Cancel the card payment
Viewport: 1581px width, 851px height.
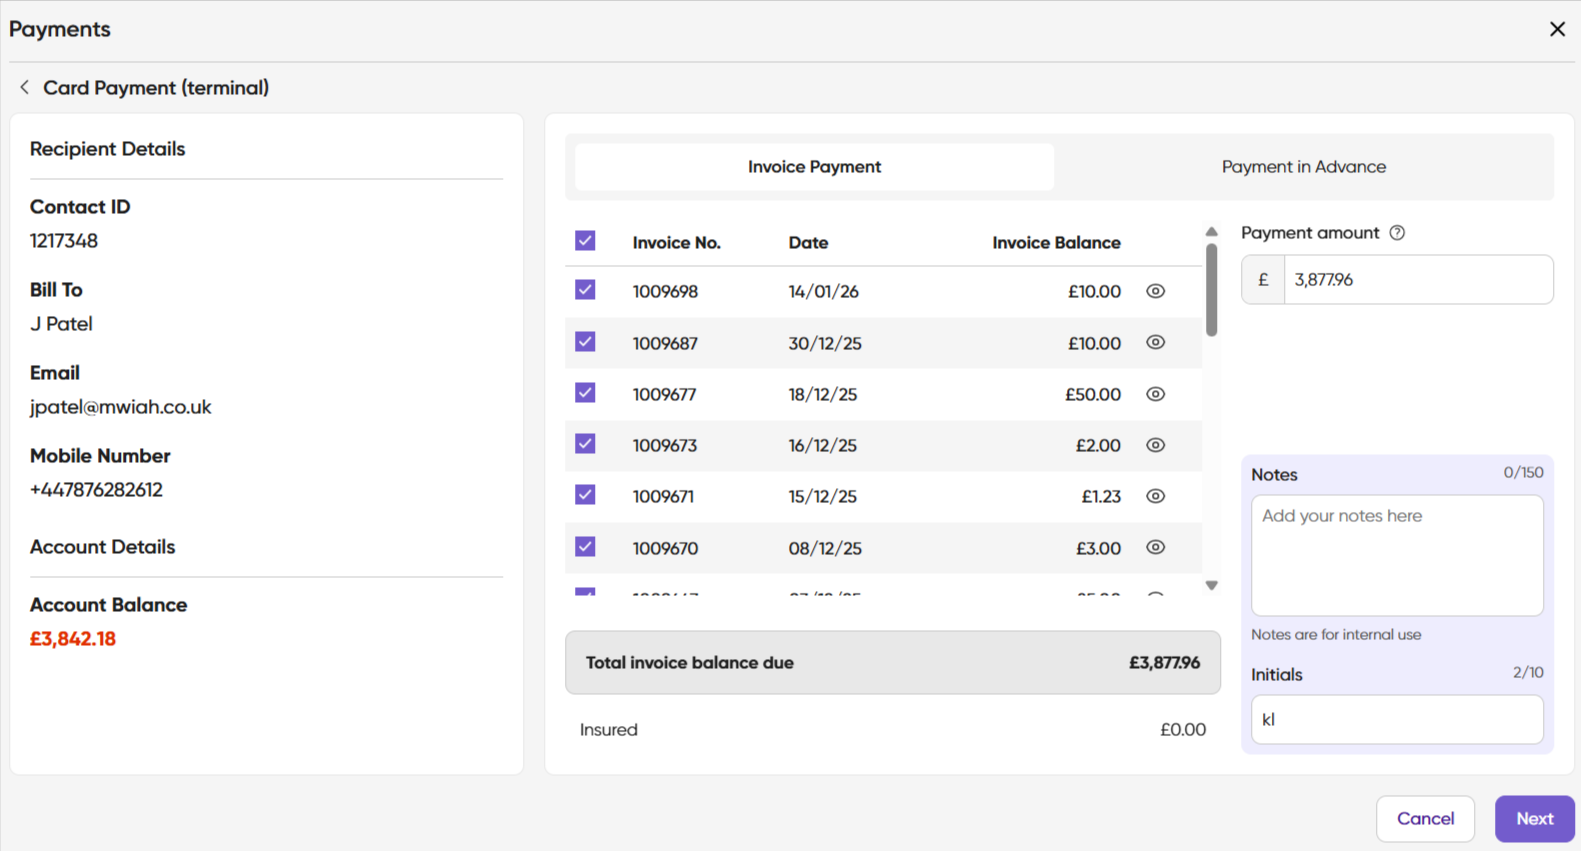(1425, 819)
